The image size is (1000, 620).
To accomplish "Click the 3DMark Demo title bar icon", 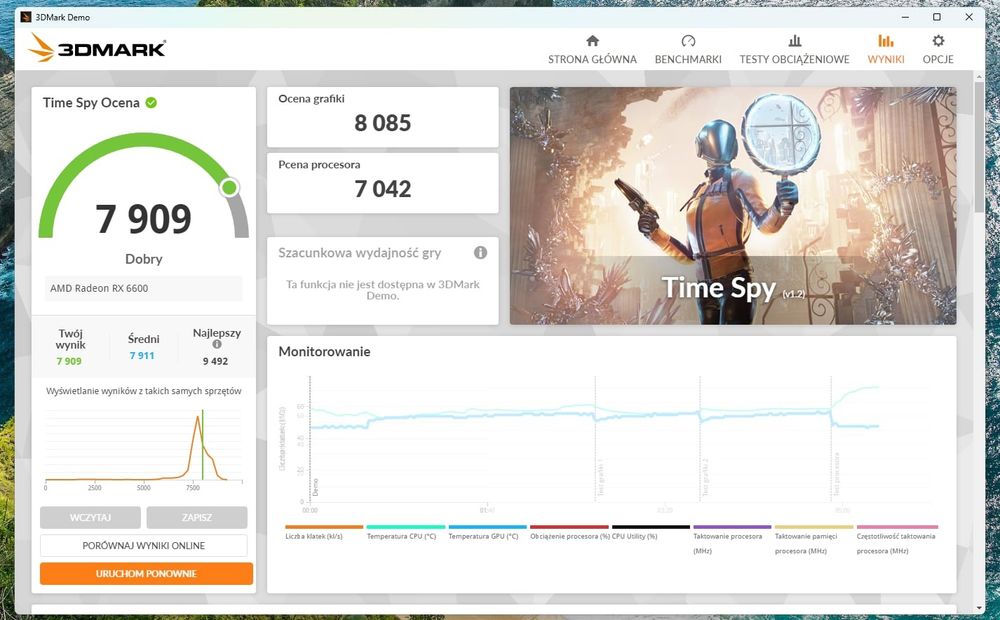I will click(26, 17).
